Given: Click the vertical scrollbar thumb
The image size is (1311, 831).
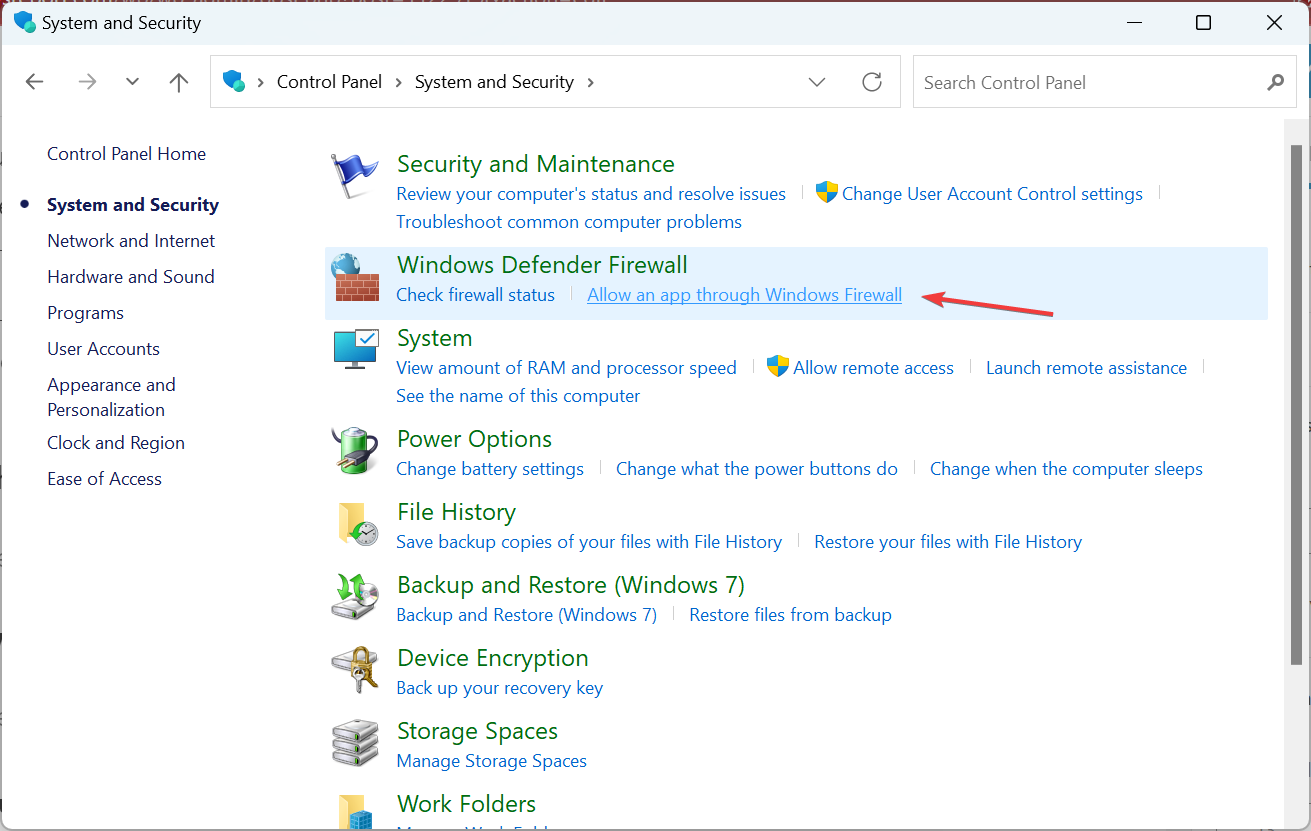Looking at the screenshot, I should [x=1296, y=405].
